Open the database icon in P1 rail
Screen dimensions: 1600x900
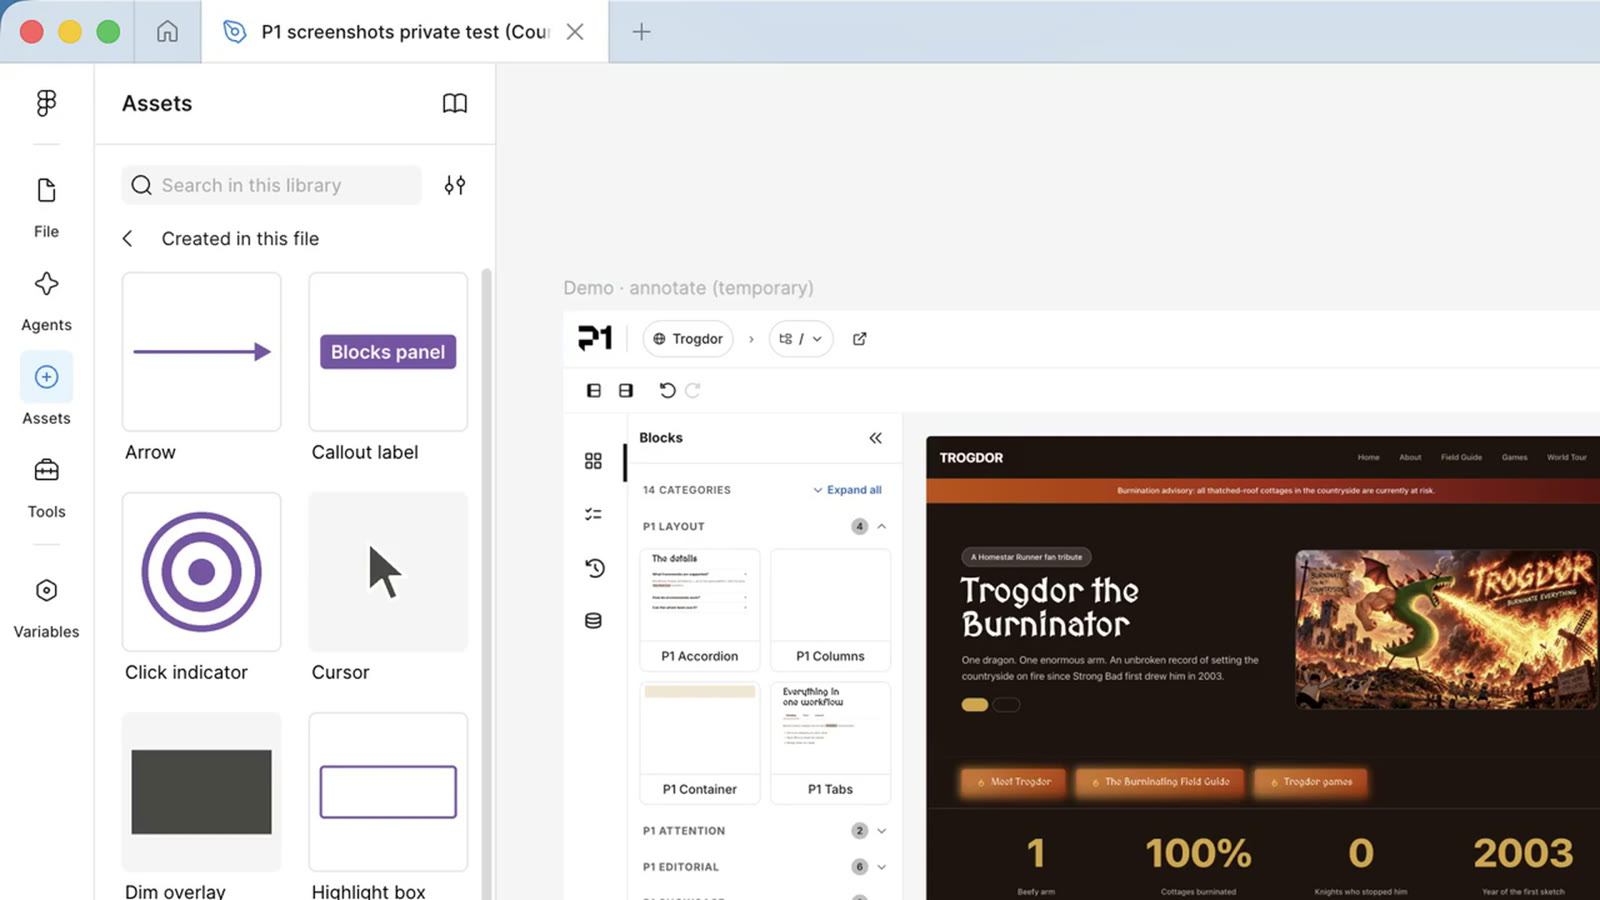pyautogui.click(x=593, y=621)
